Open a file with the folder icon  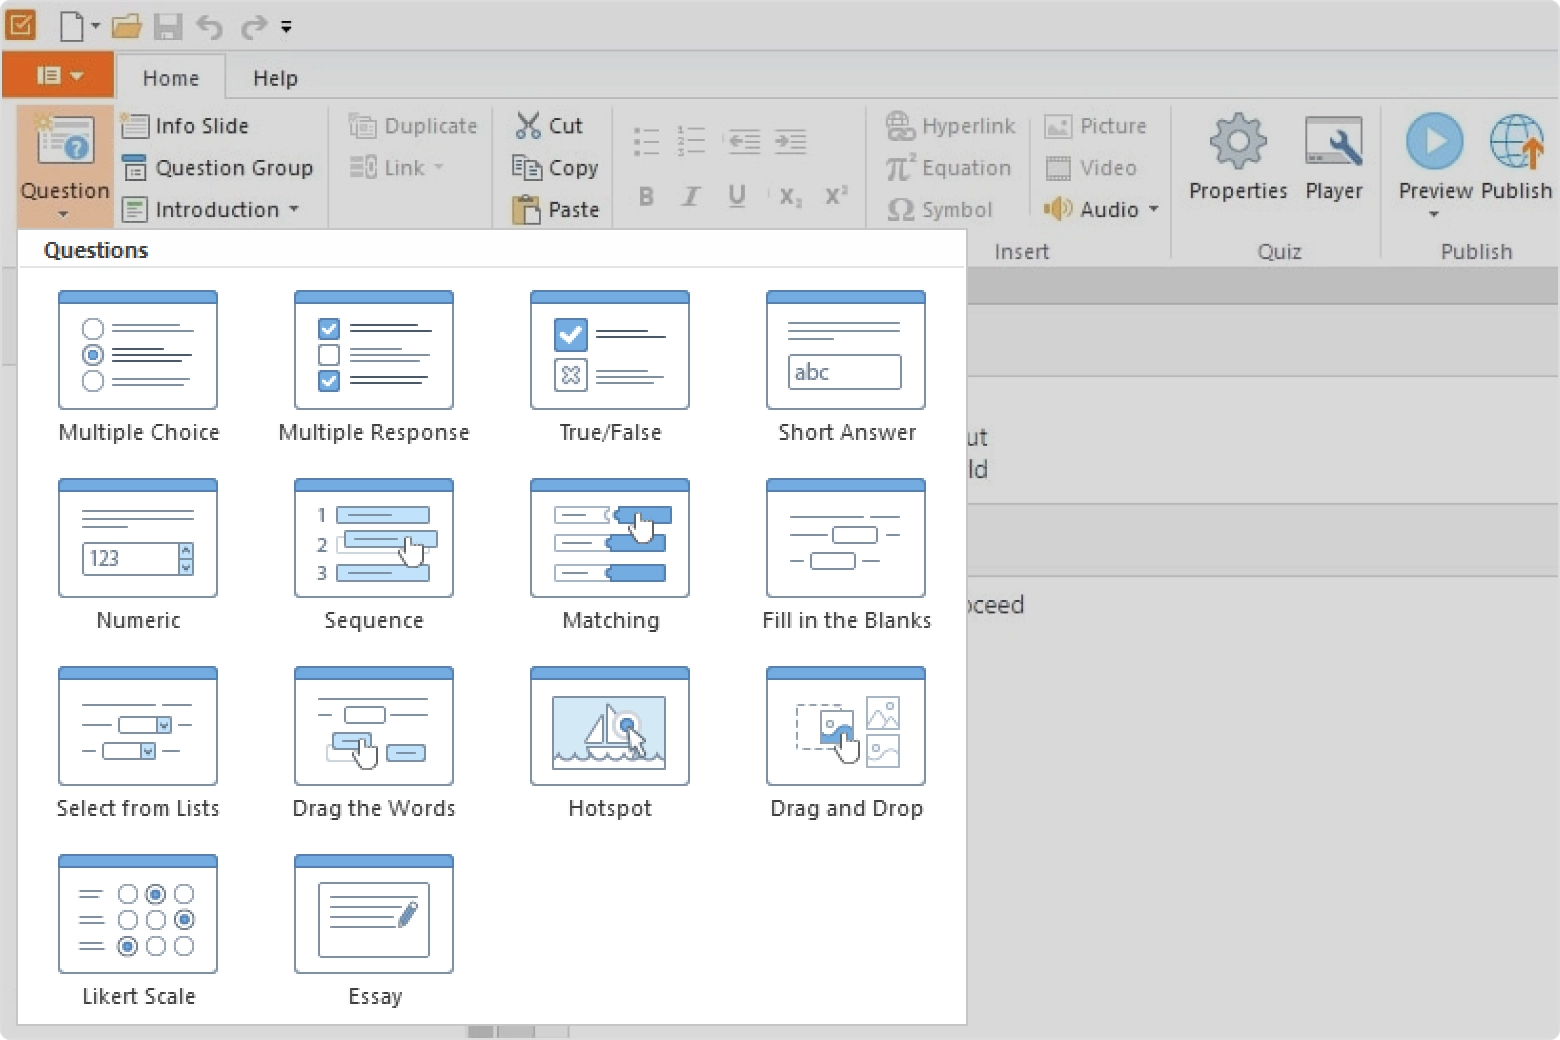point(126,27)
